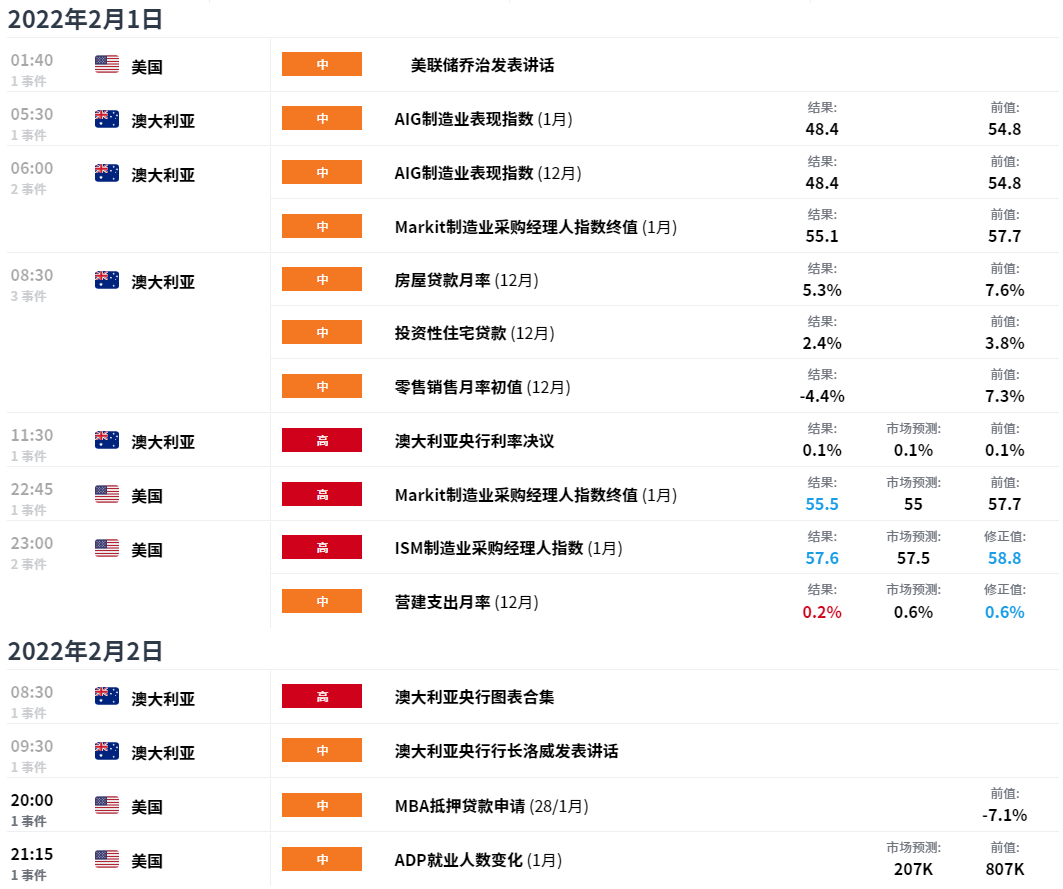Viewport: 1063px width, 889px height.
Task: Click the 20:00 time entry
Action: point(32,800)
